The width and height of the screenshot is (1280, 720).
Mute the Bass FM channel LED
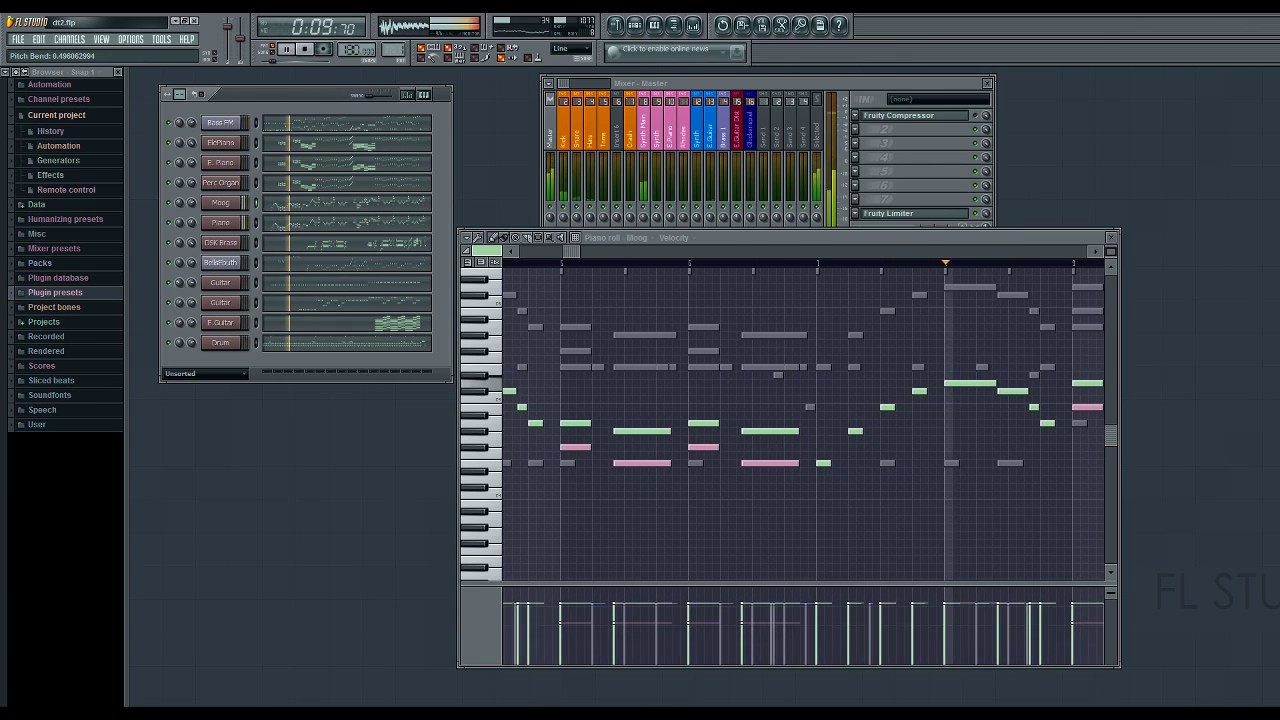[168, 123]
